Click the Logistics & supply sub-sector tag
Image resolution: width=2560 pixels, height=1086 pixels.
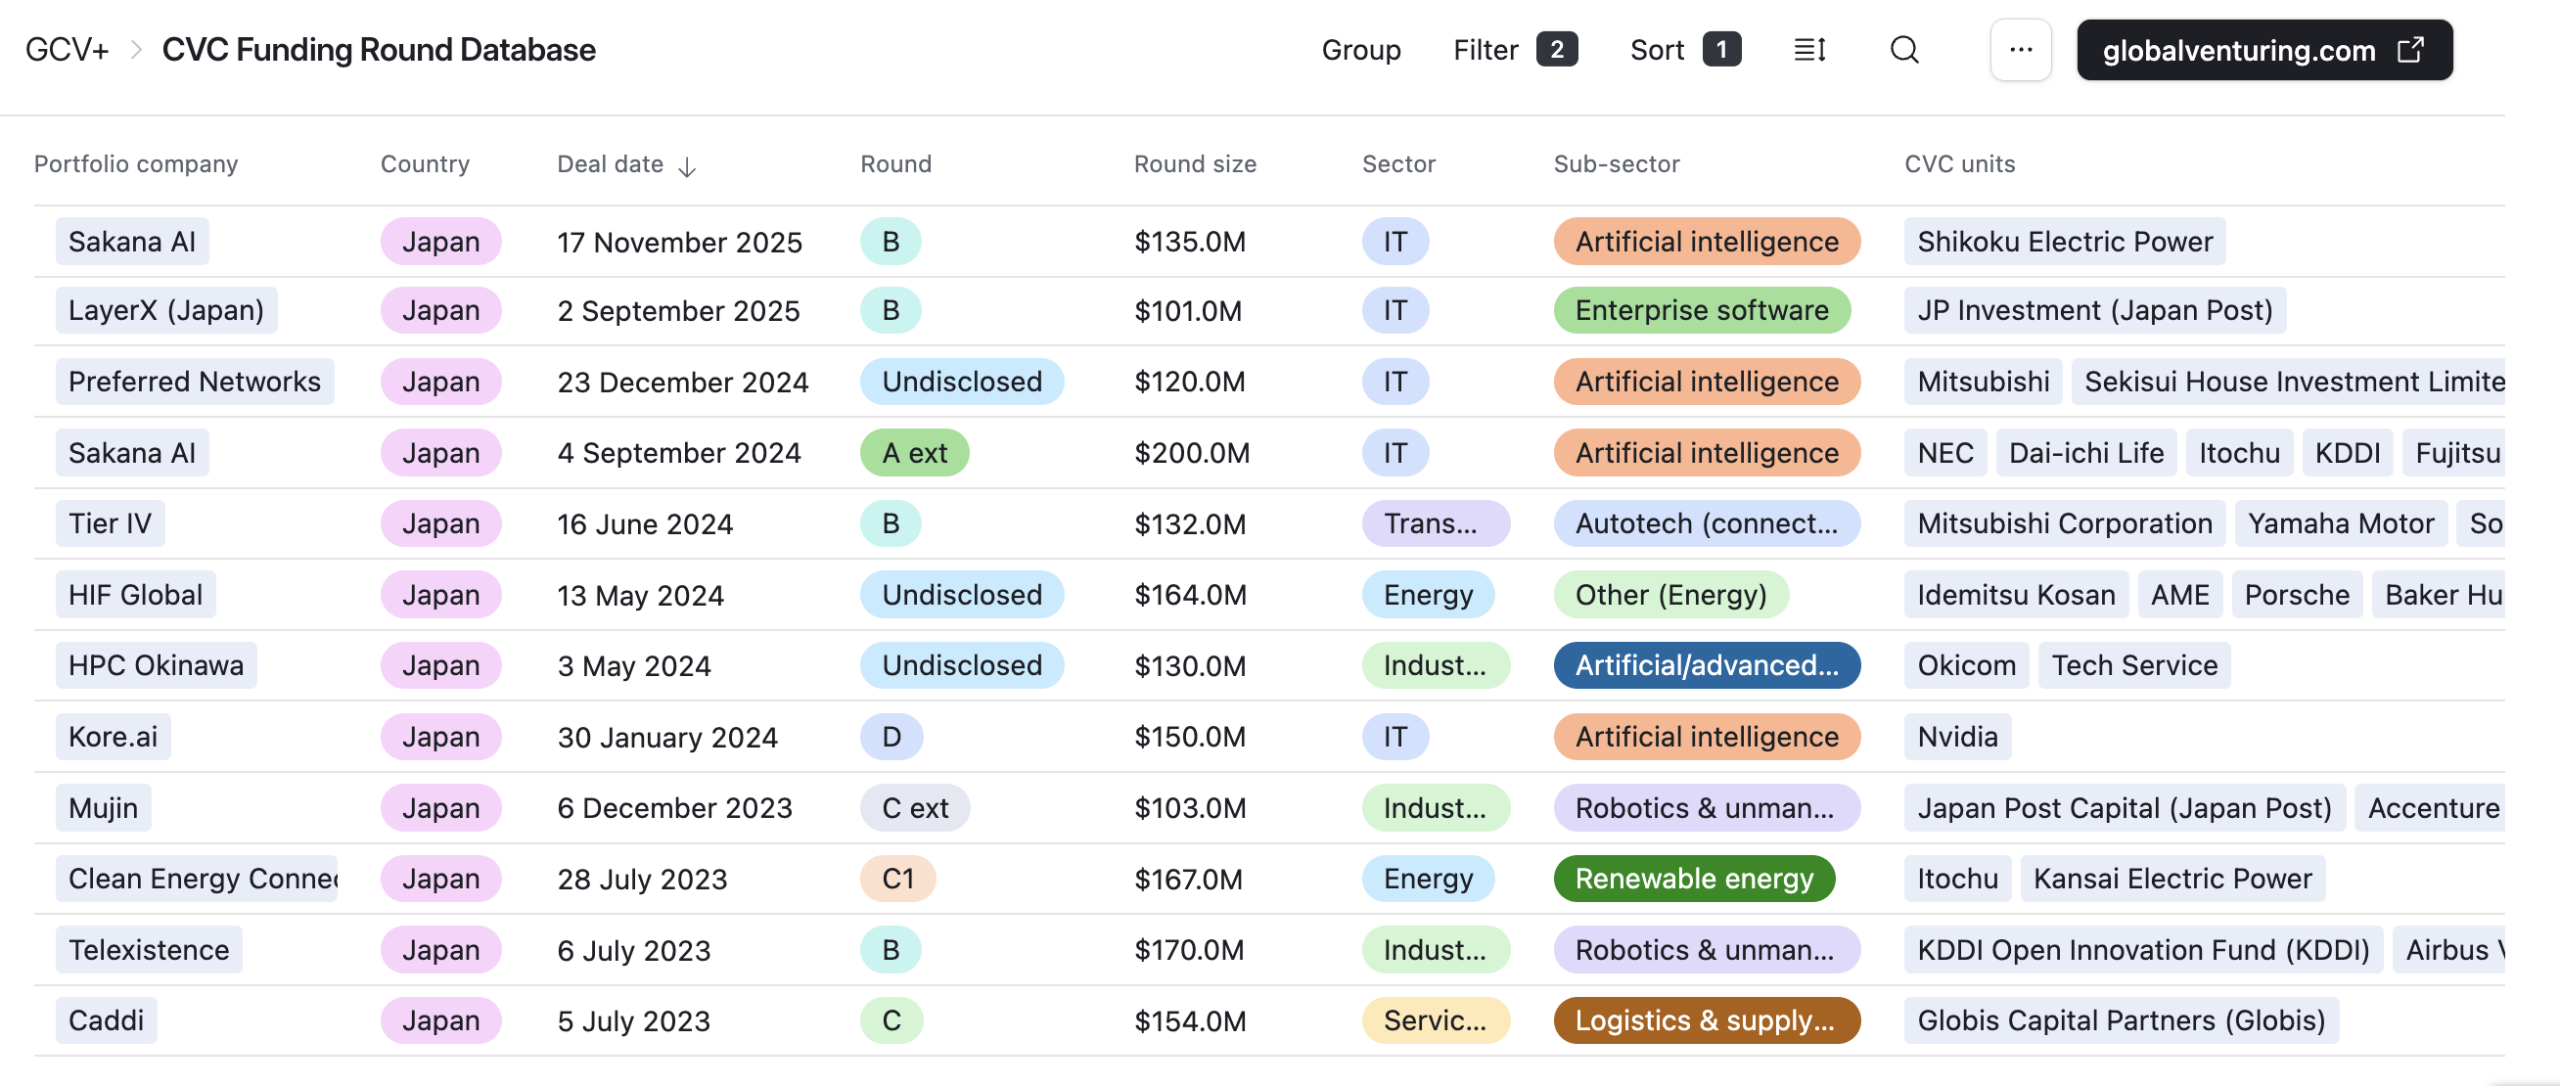[x=1705, y=1020]
